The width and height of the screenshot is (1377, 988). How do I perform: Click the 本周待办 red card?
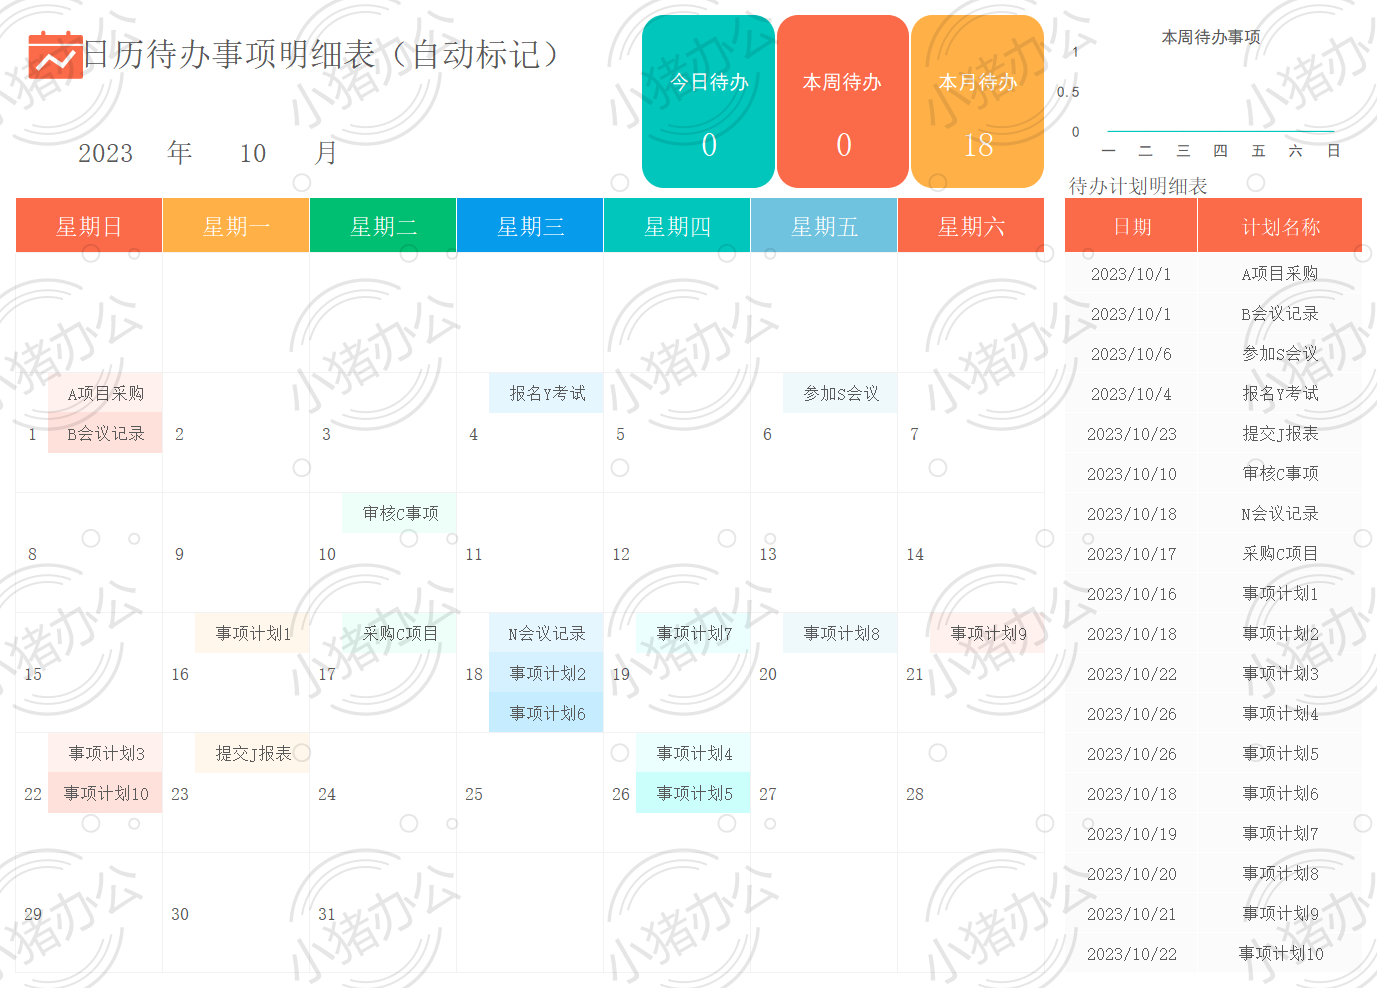point(843,101)
